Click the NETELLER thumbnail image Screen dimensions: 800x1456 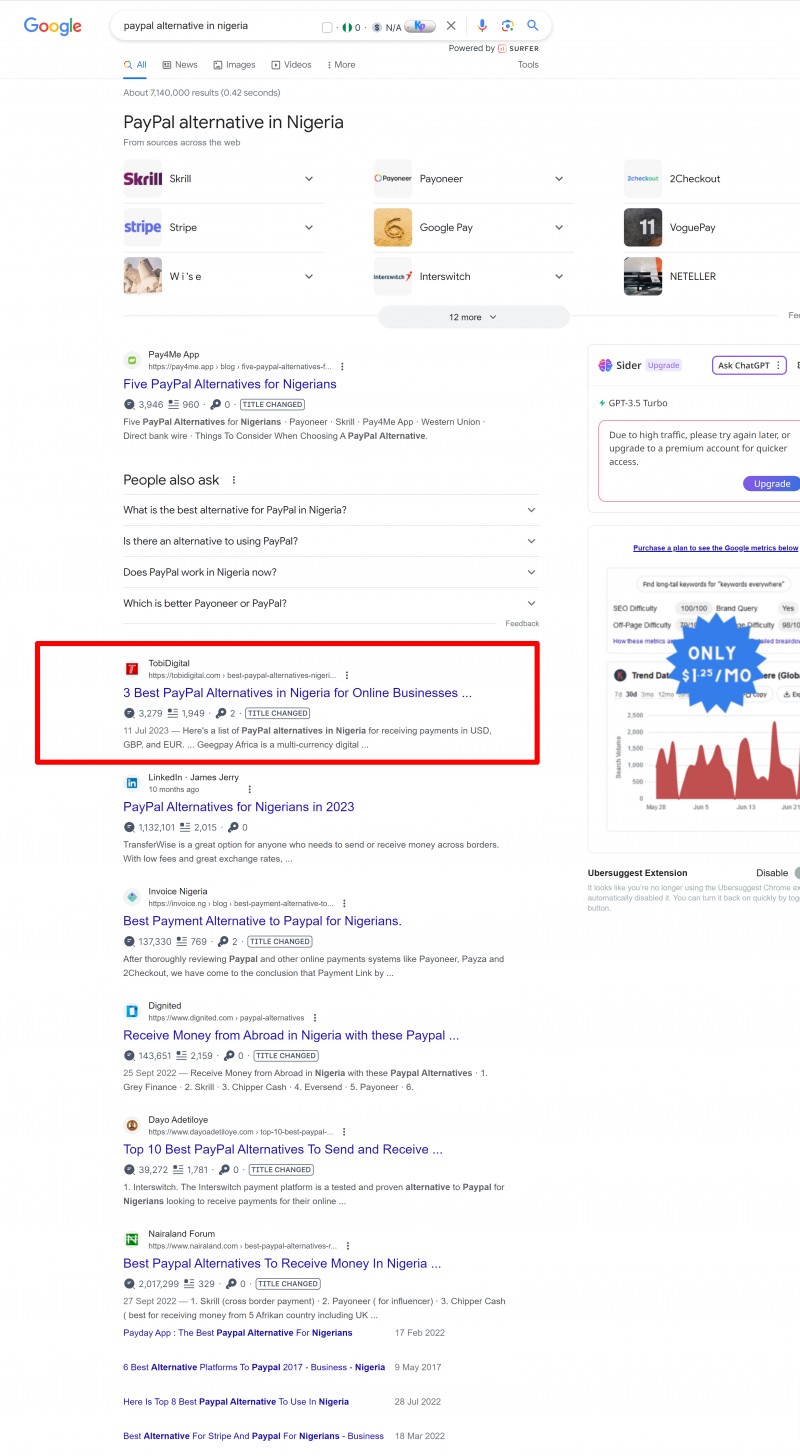click(643, 276)
